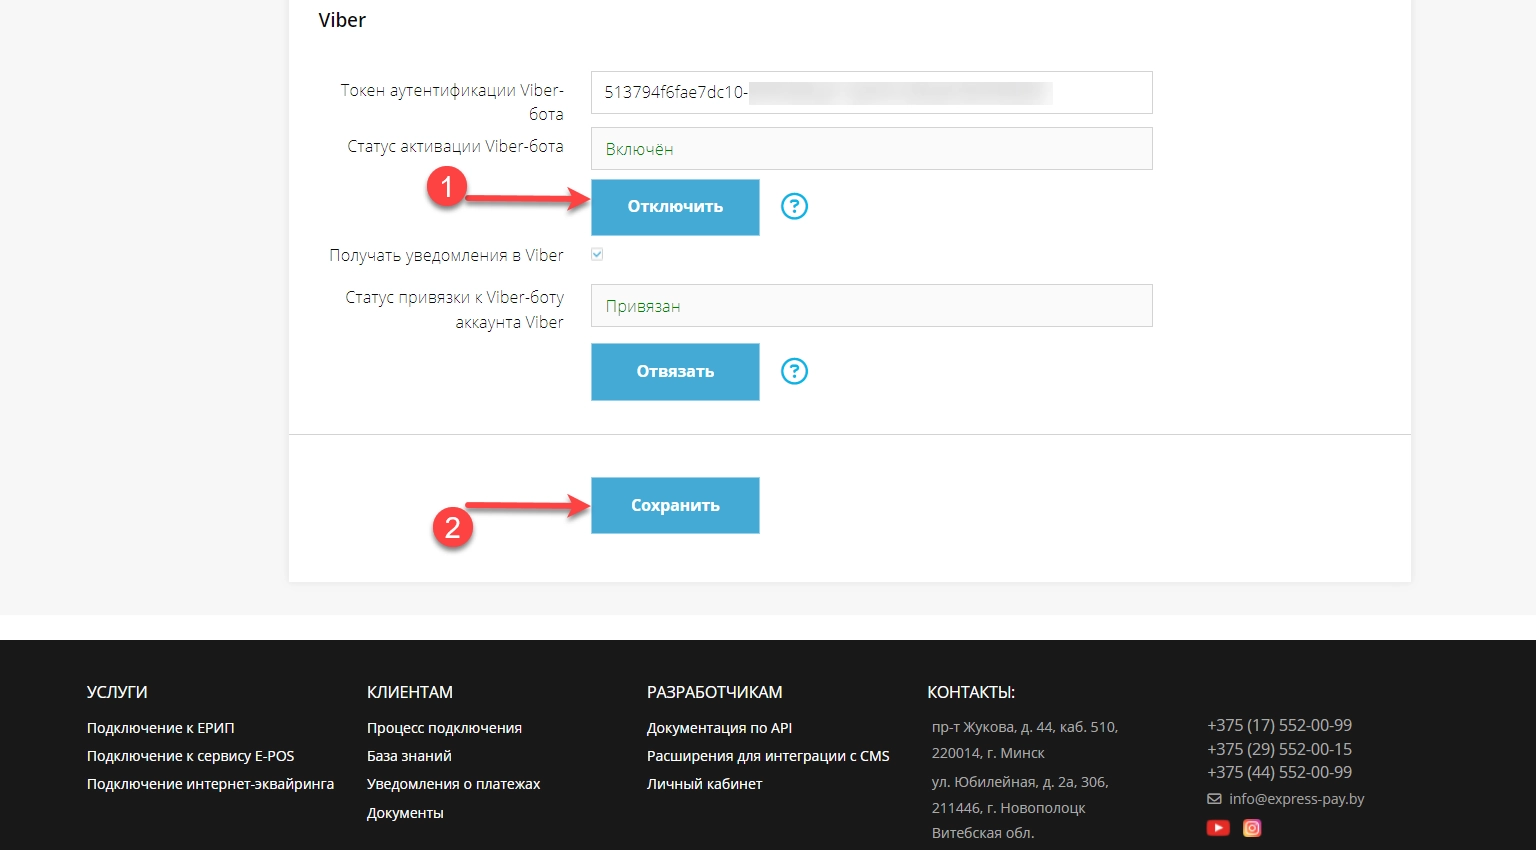Open Личный кабинет link

pos(704,784)
